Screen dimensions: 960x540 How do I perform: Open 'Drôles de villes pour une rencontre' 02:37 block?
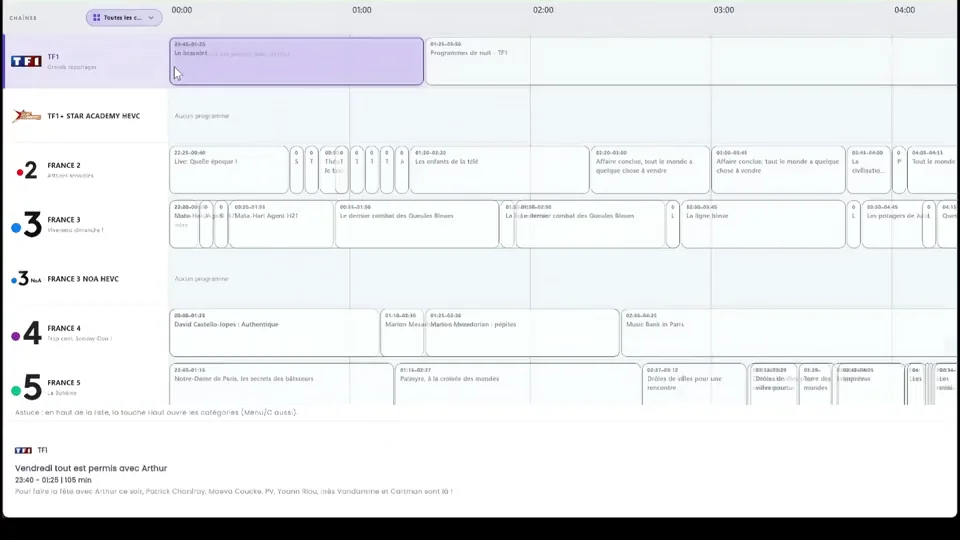pos(694,384)
